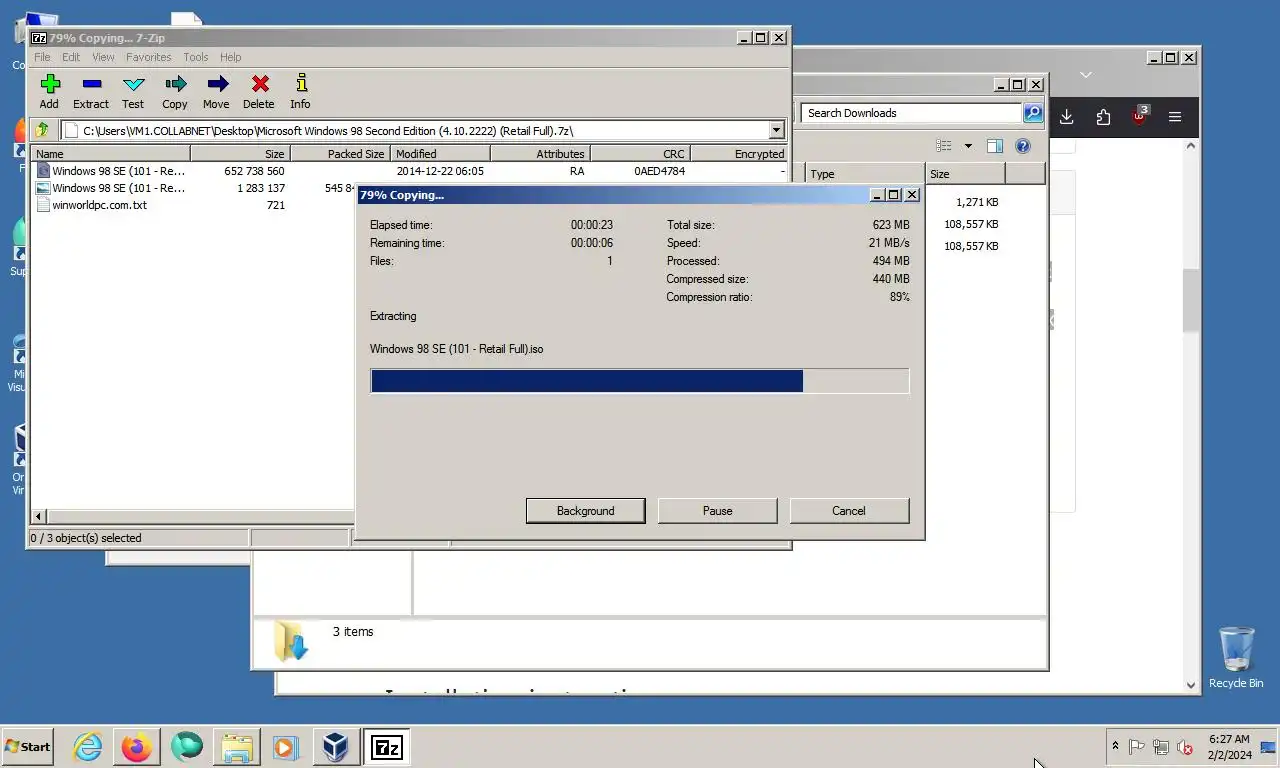Open the Favorites menu in 7-Zip

tap(148, 57)
